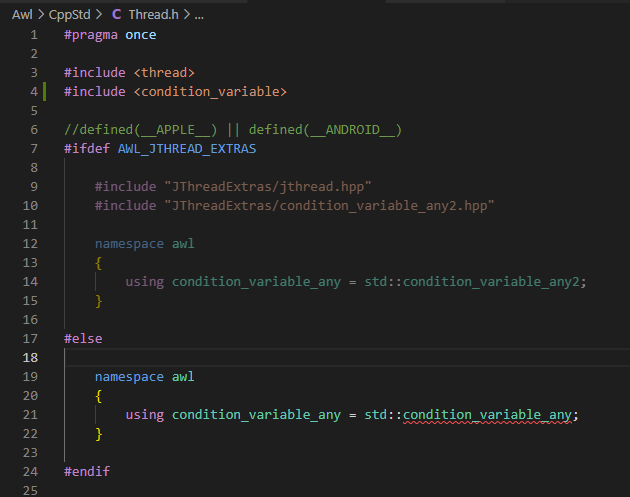Click the '#include' keyword on line 3
Image resolution: width=630 pixels, height=497 pixels.
tap(95, 73)
